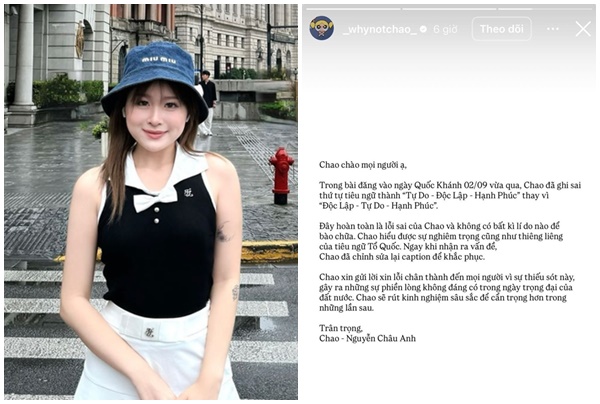This screenshot has width=600, height=404.
Task: Click the paragraph starting Đây hoàn toàn
Action: (x=441, y=241)
